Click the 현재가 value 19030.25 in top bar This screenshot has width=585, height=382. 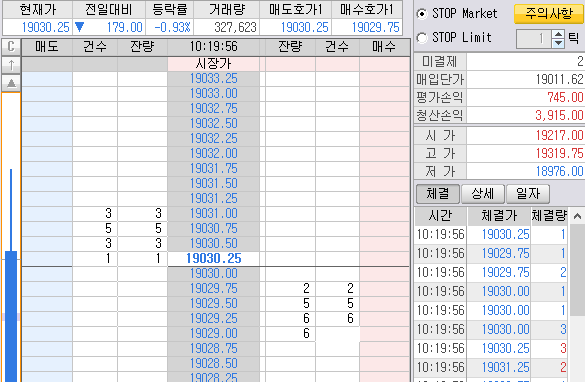(46, 27)
